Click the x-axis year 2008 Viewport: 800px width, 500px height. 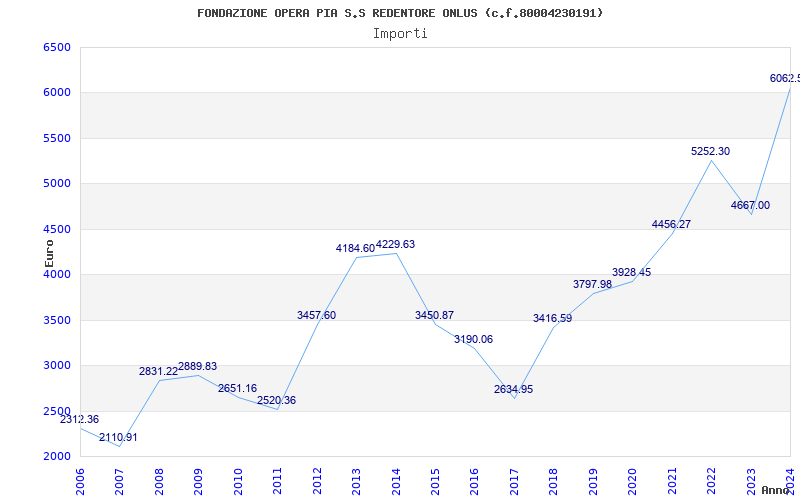(159, 482)
